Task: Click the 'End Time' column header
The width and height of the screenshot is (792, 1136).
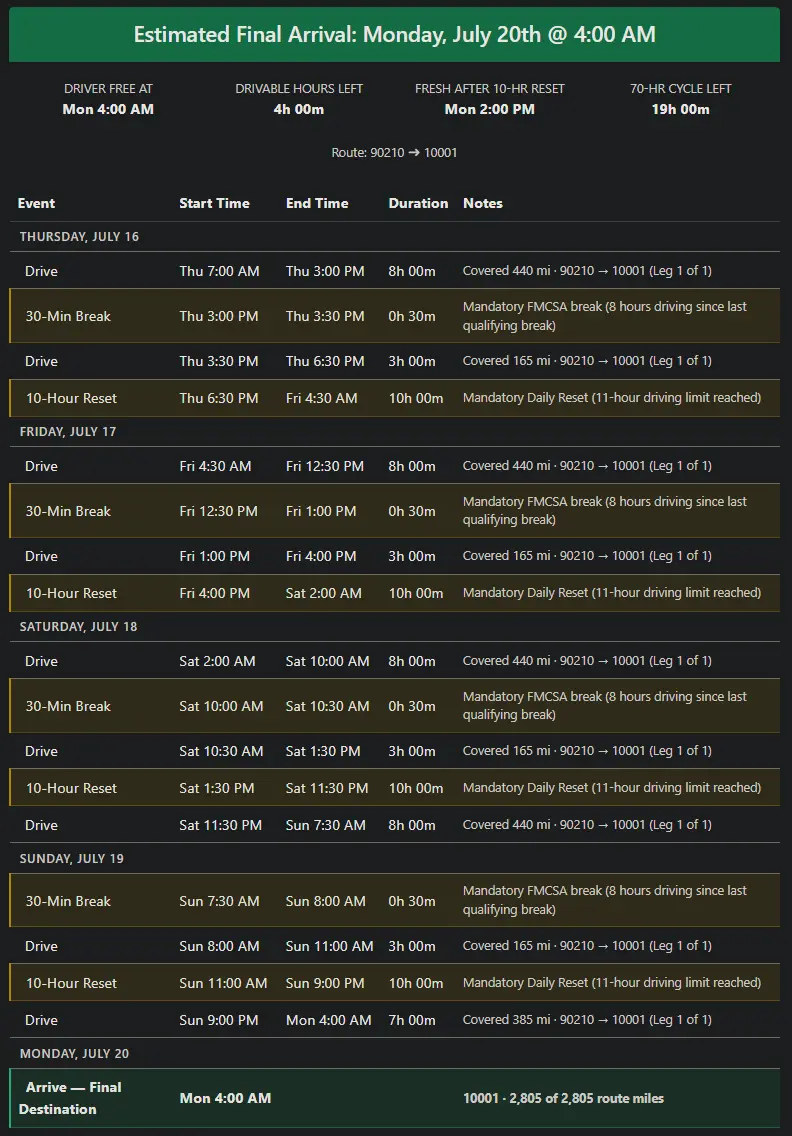Action: [317, 204]
